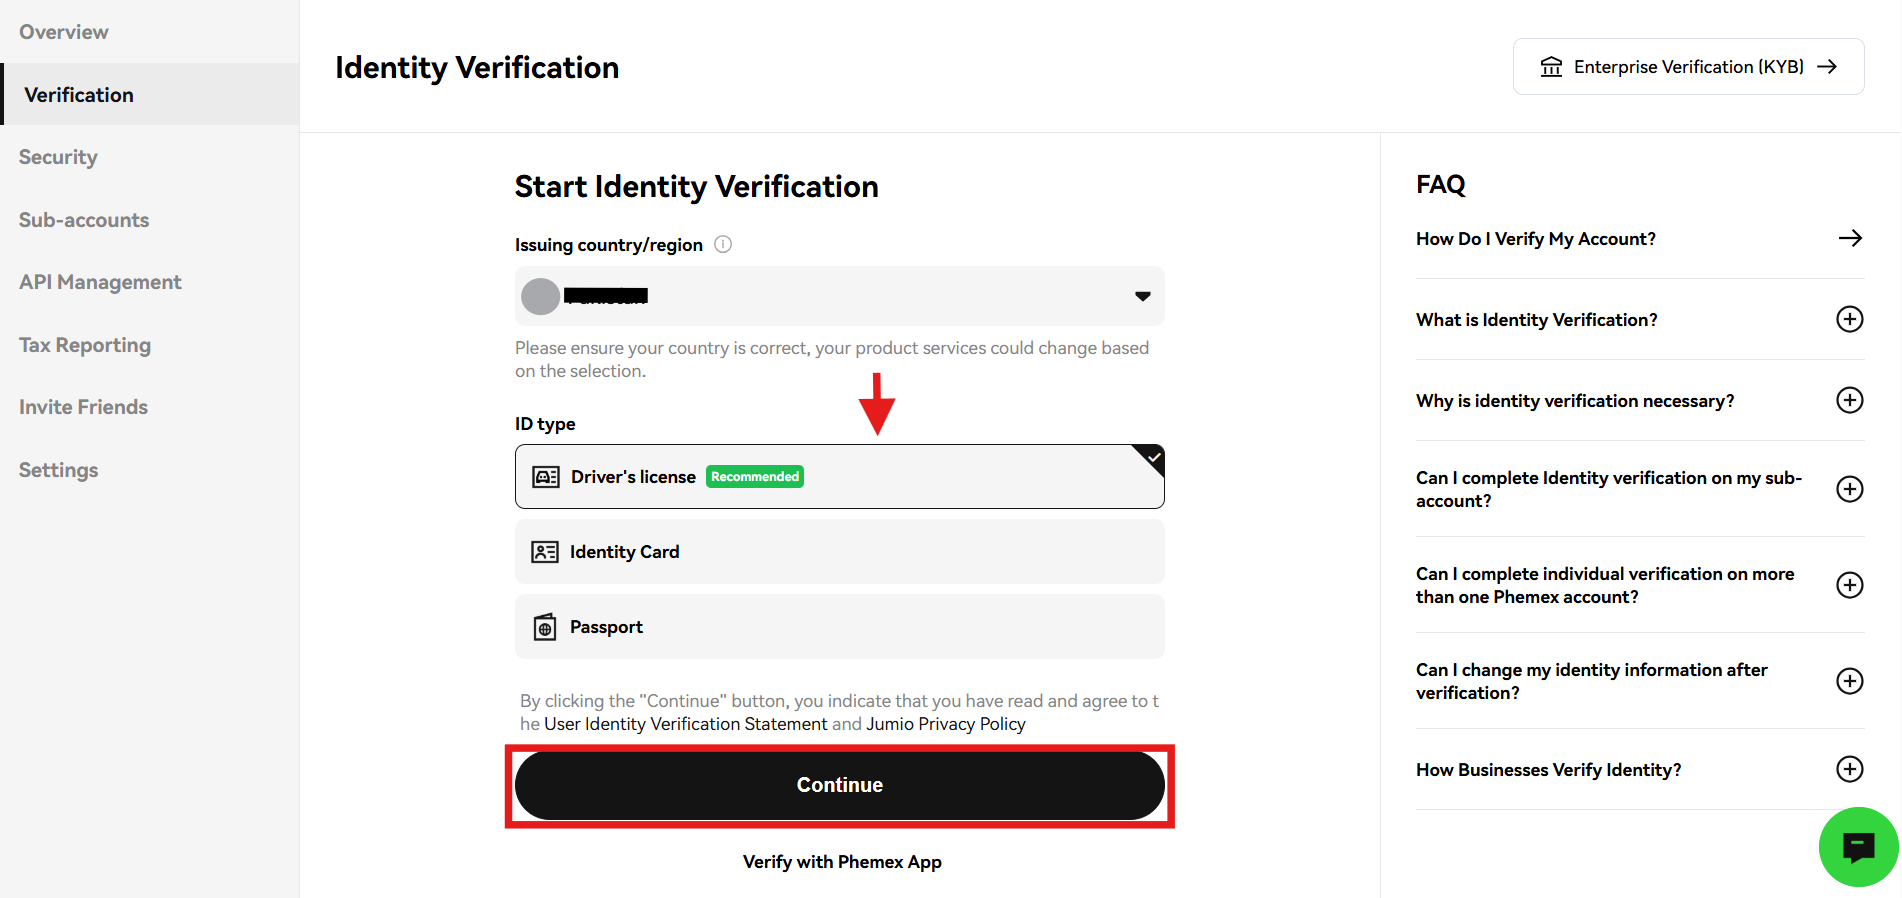Click the Identity Card icon

(545, 551)
